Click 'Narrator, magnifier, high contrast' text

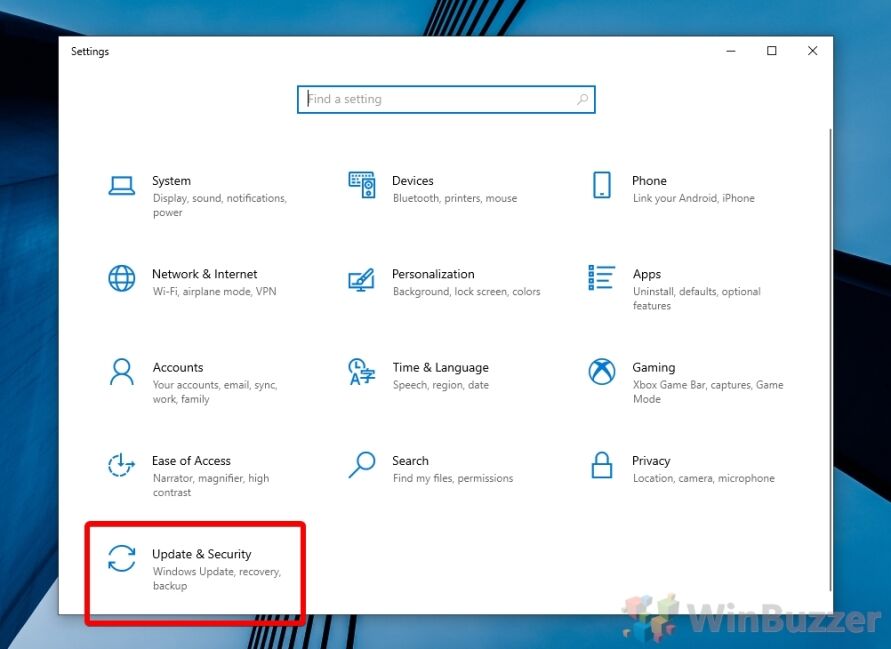pyautogui.click(x=211, y=485)
